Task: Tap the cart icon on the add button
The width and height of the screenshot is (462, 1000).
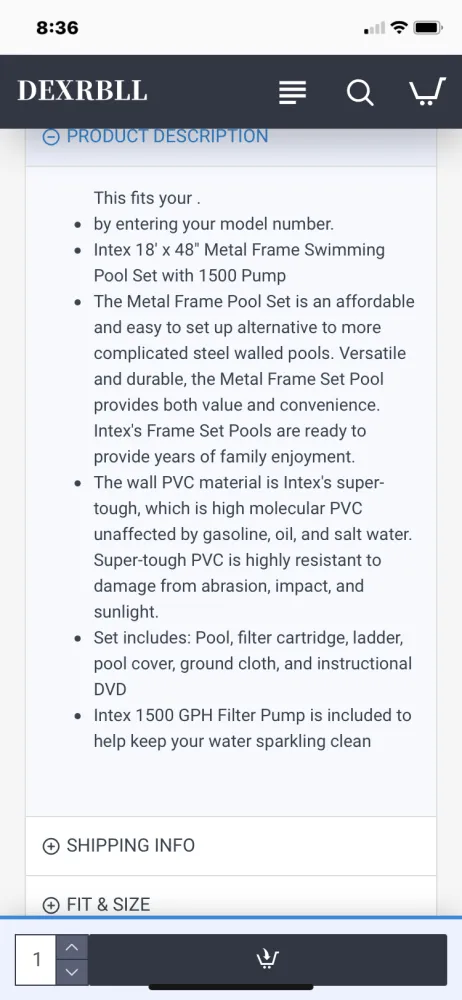Action: point(267,959)
